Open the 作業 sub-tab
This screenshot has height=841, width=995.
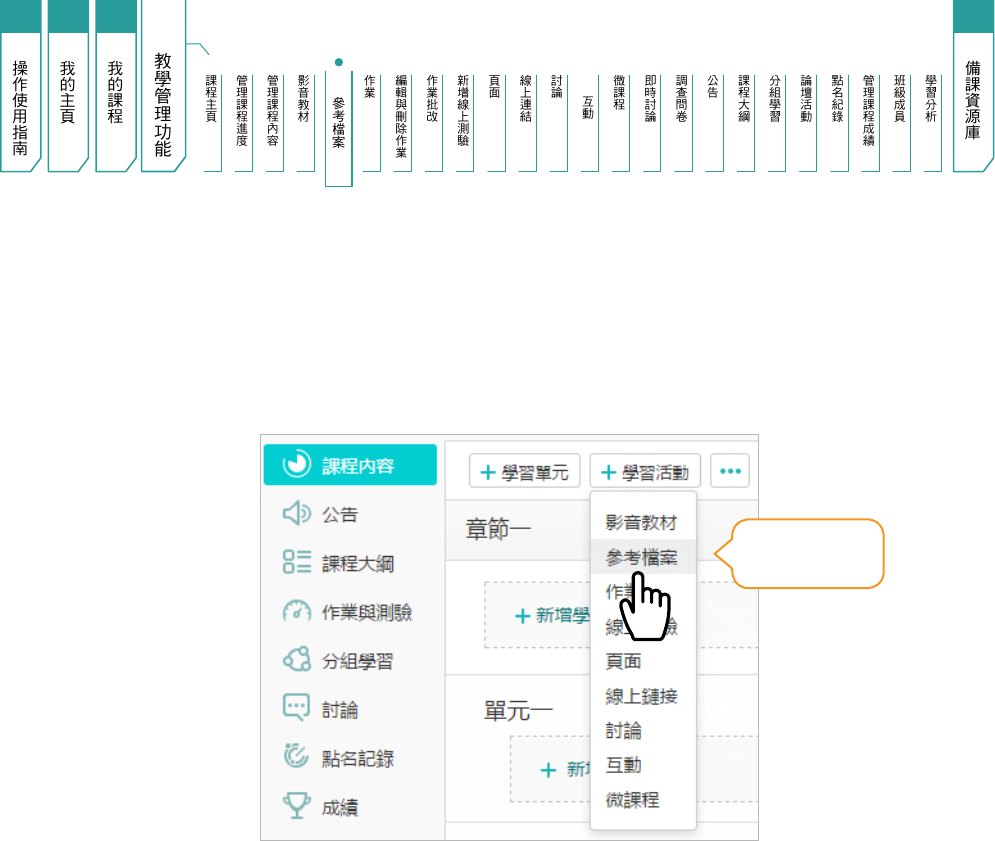coord(371,123)
